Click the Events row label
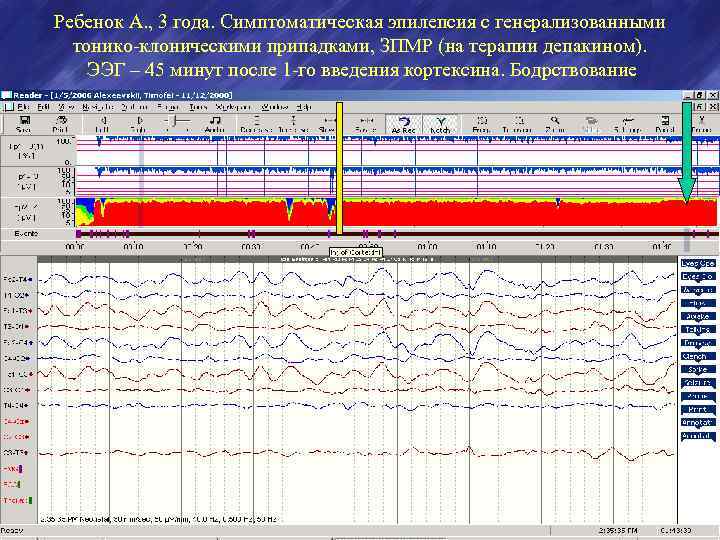 point(26,234)
